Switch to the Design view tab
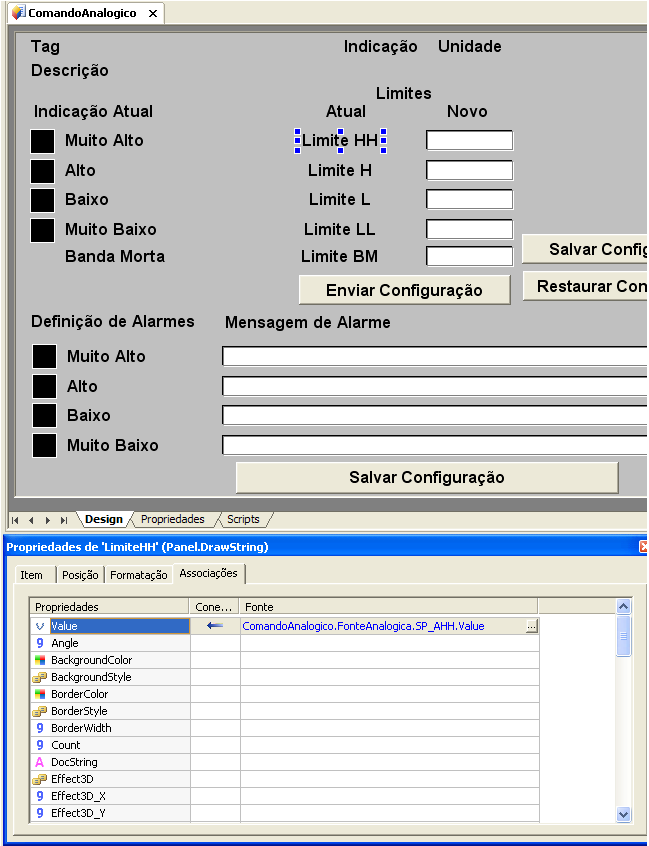Viewport: 649px width, 846px height. click(104, 519)
